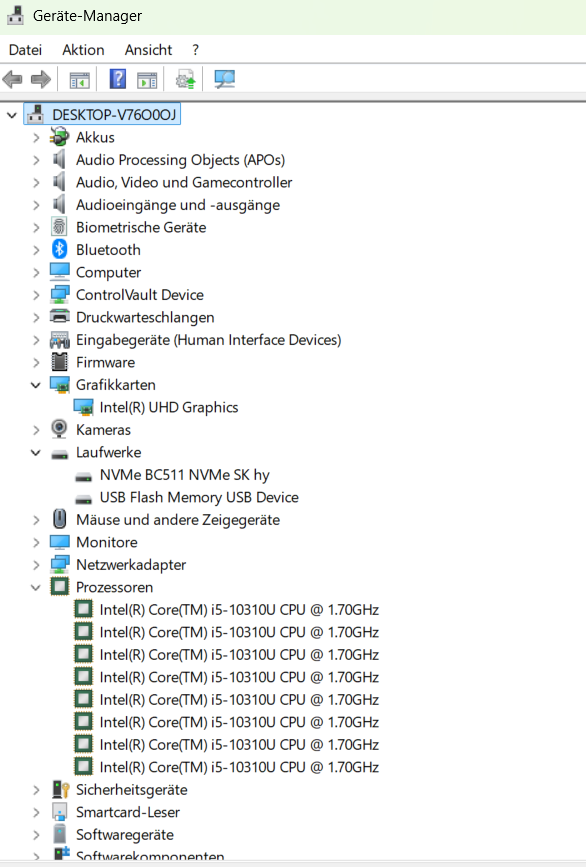Click the Update driver toolbar icon
The width and height of the screenshot is (586, 867).
tap(186, 79)
